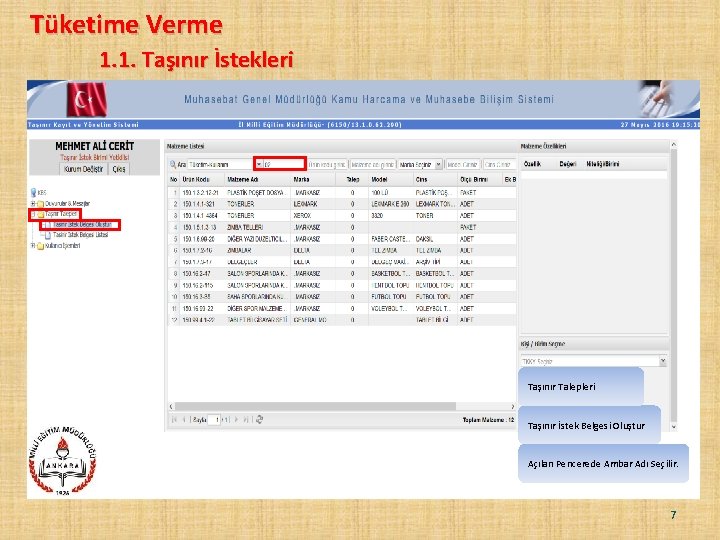Expand the Kullanıcı İşlemleri tree node
The image size is (720, 540).
tap(33, 246)
